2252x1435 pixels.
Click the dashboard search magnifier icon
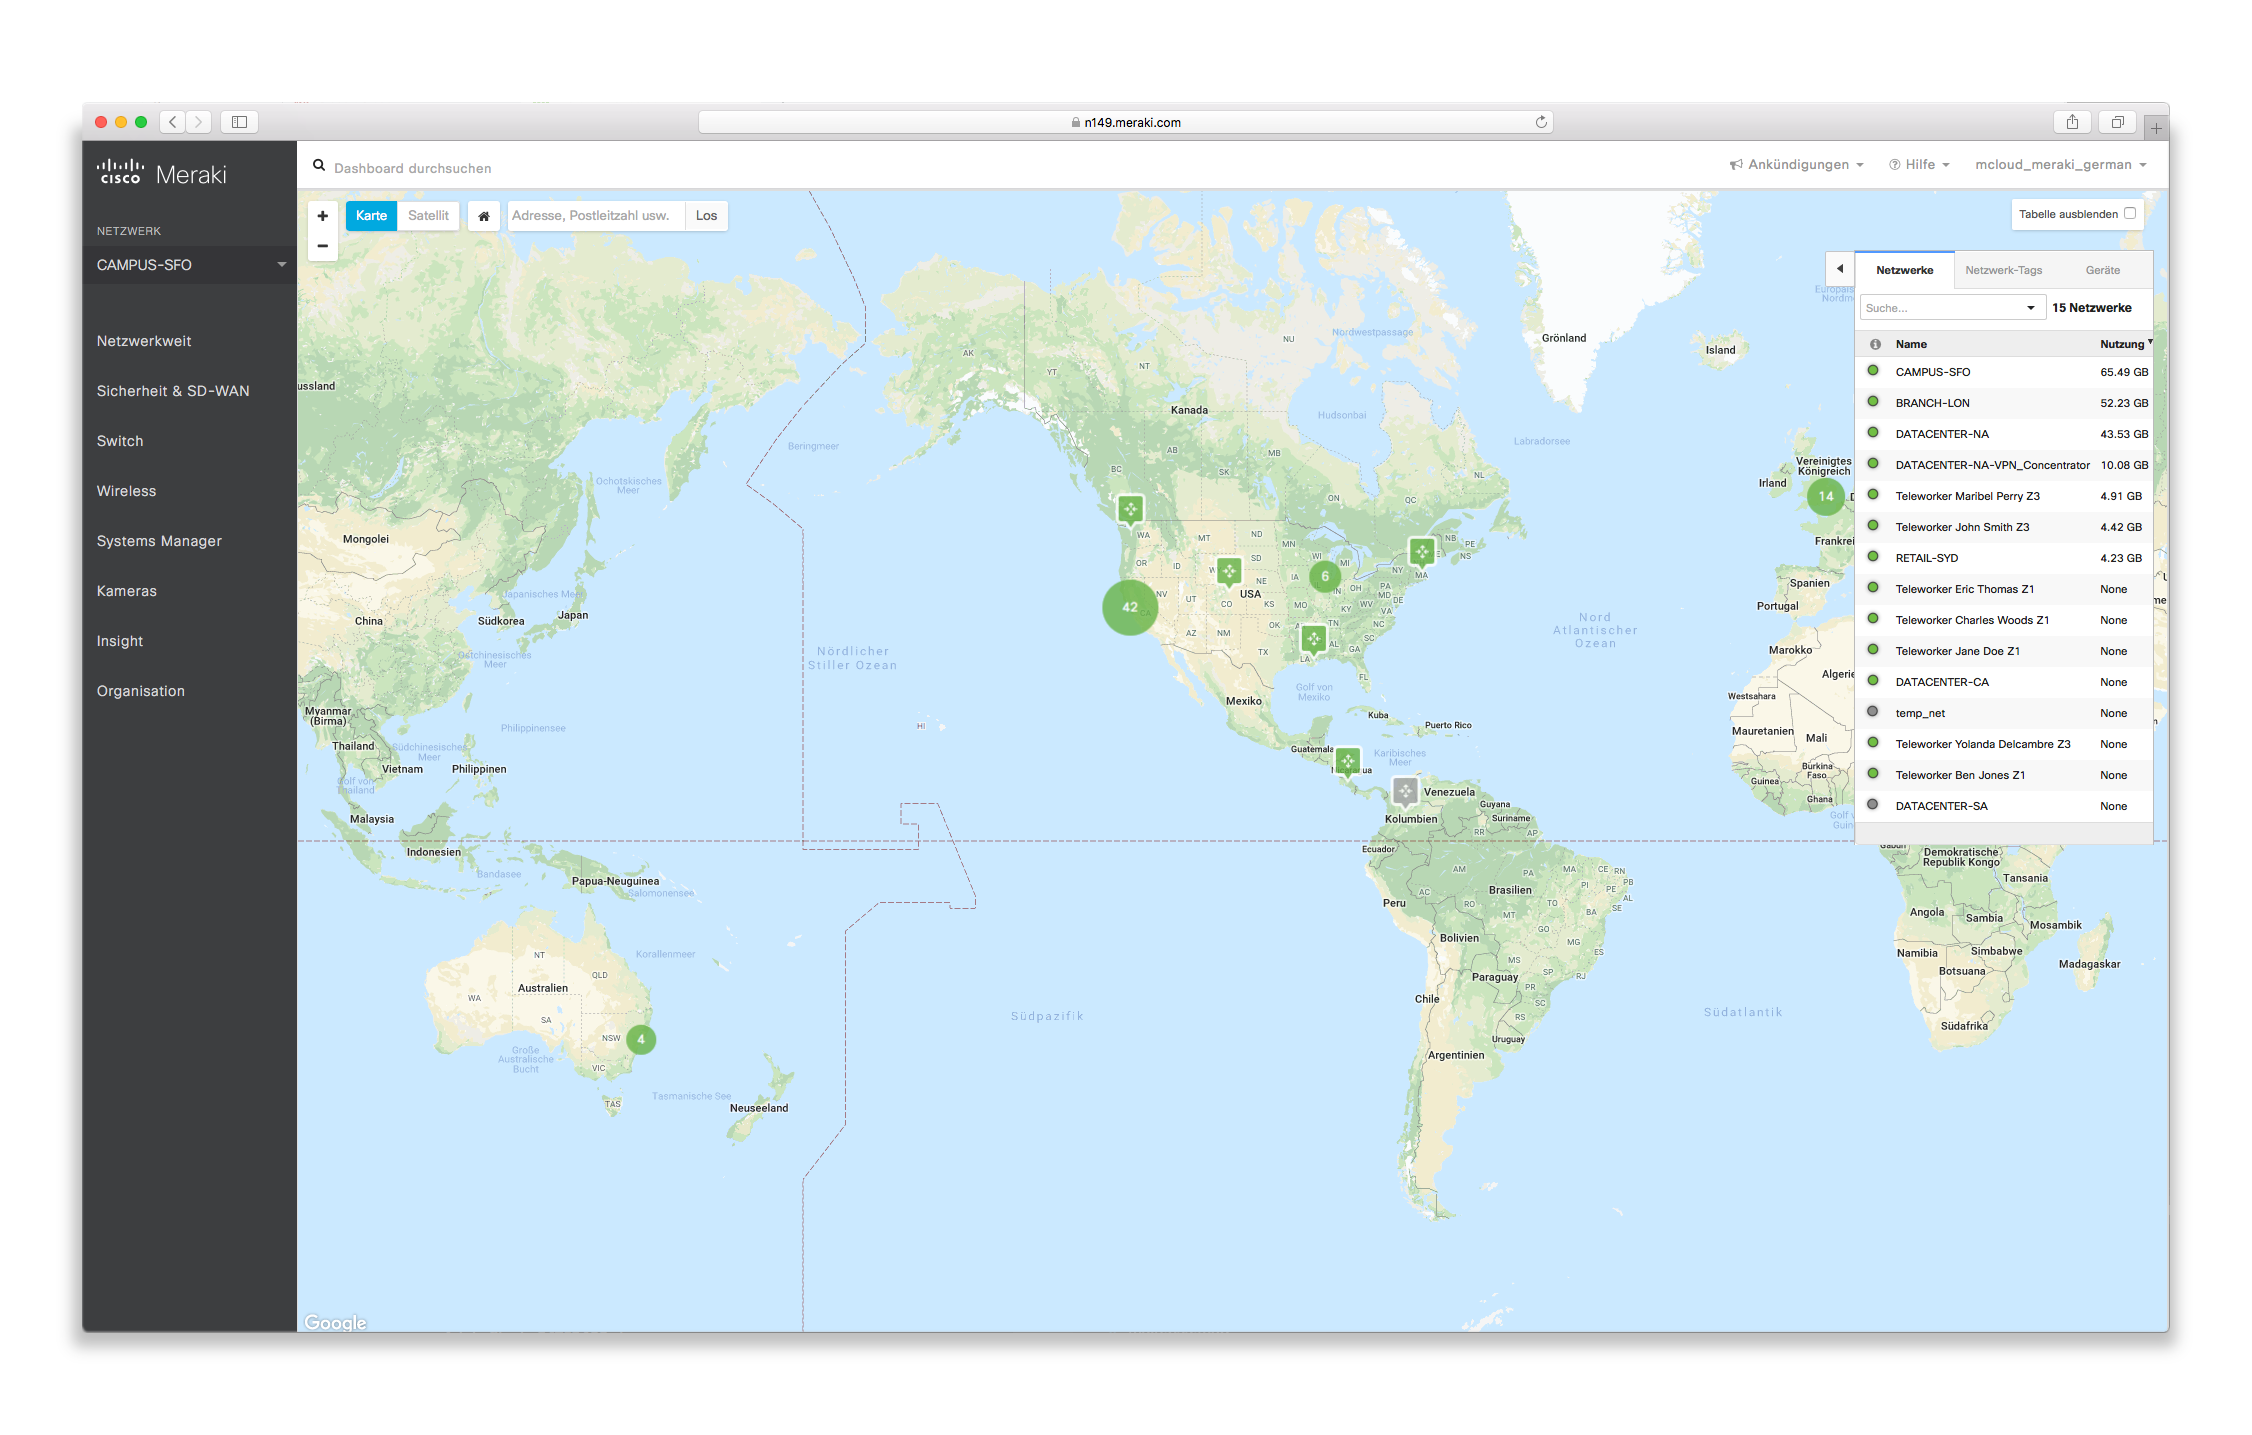pos(319,166)
